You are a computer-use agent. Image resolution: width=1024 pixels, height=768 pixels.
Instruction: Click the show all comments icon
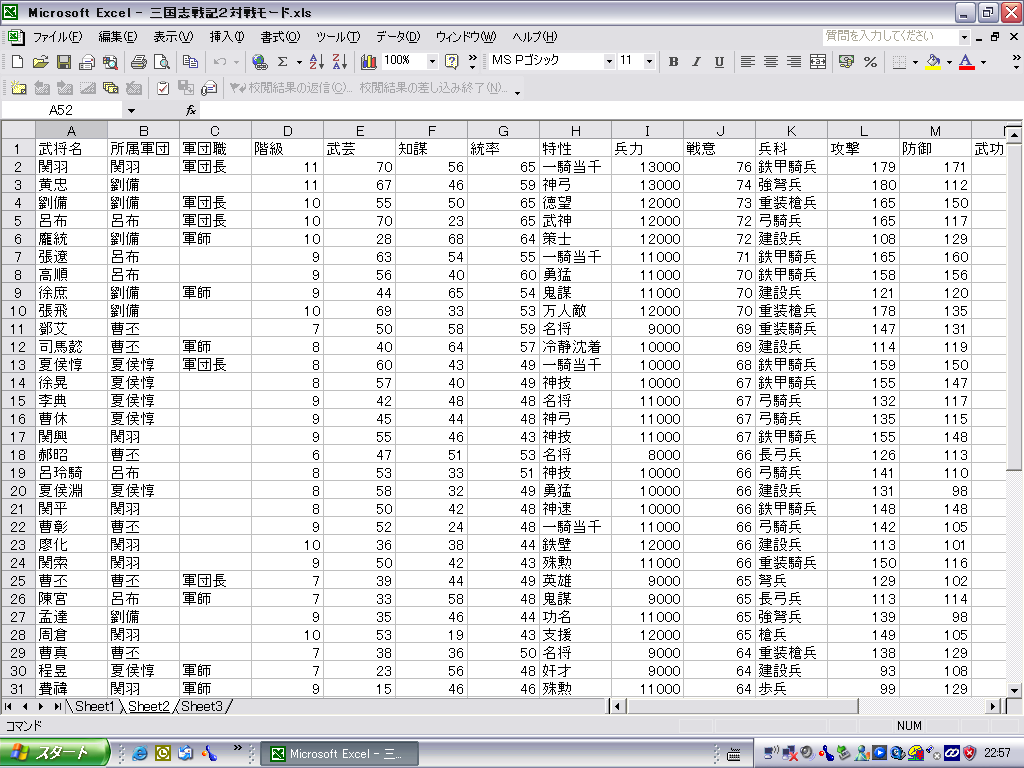click(110, 88)
